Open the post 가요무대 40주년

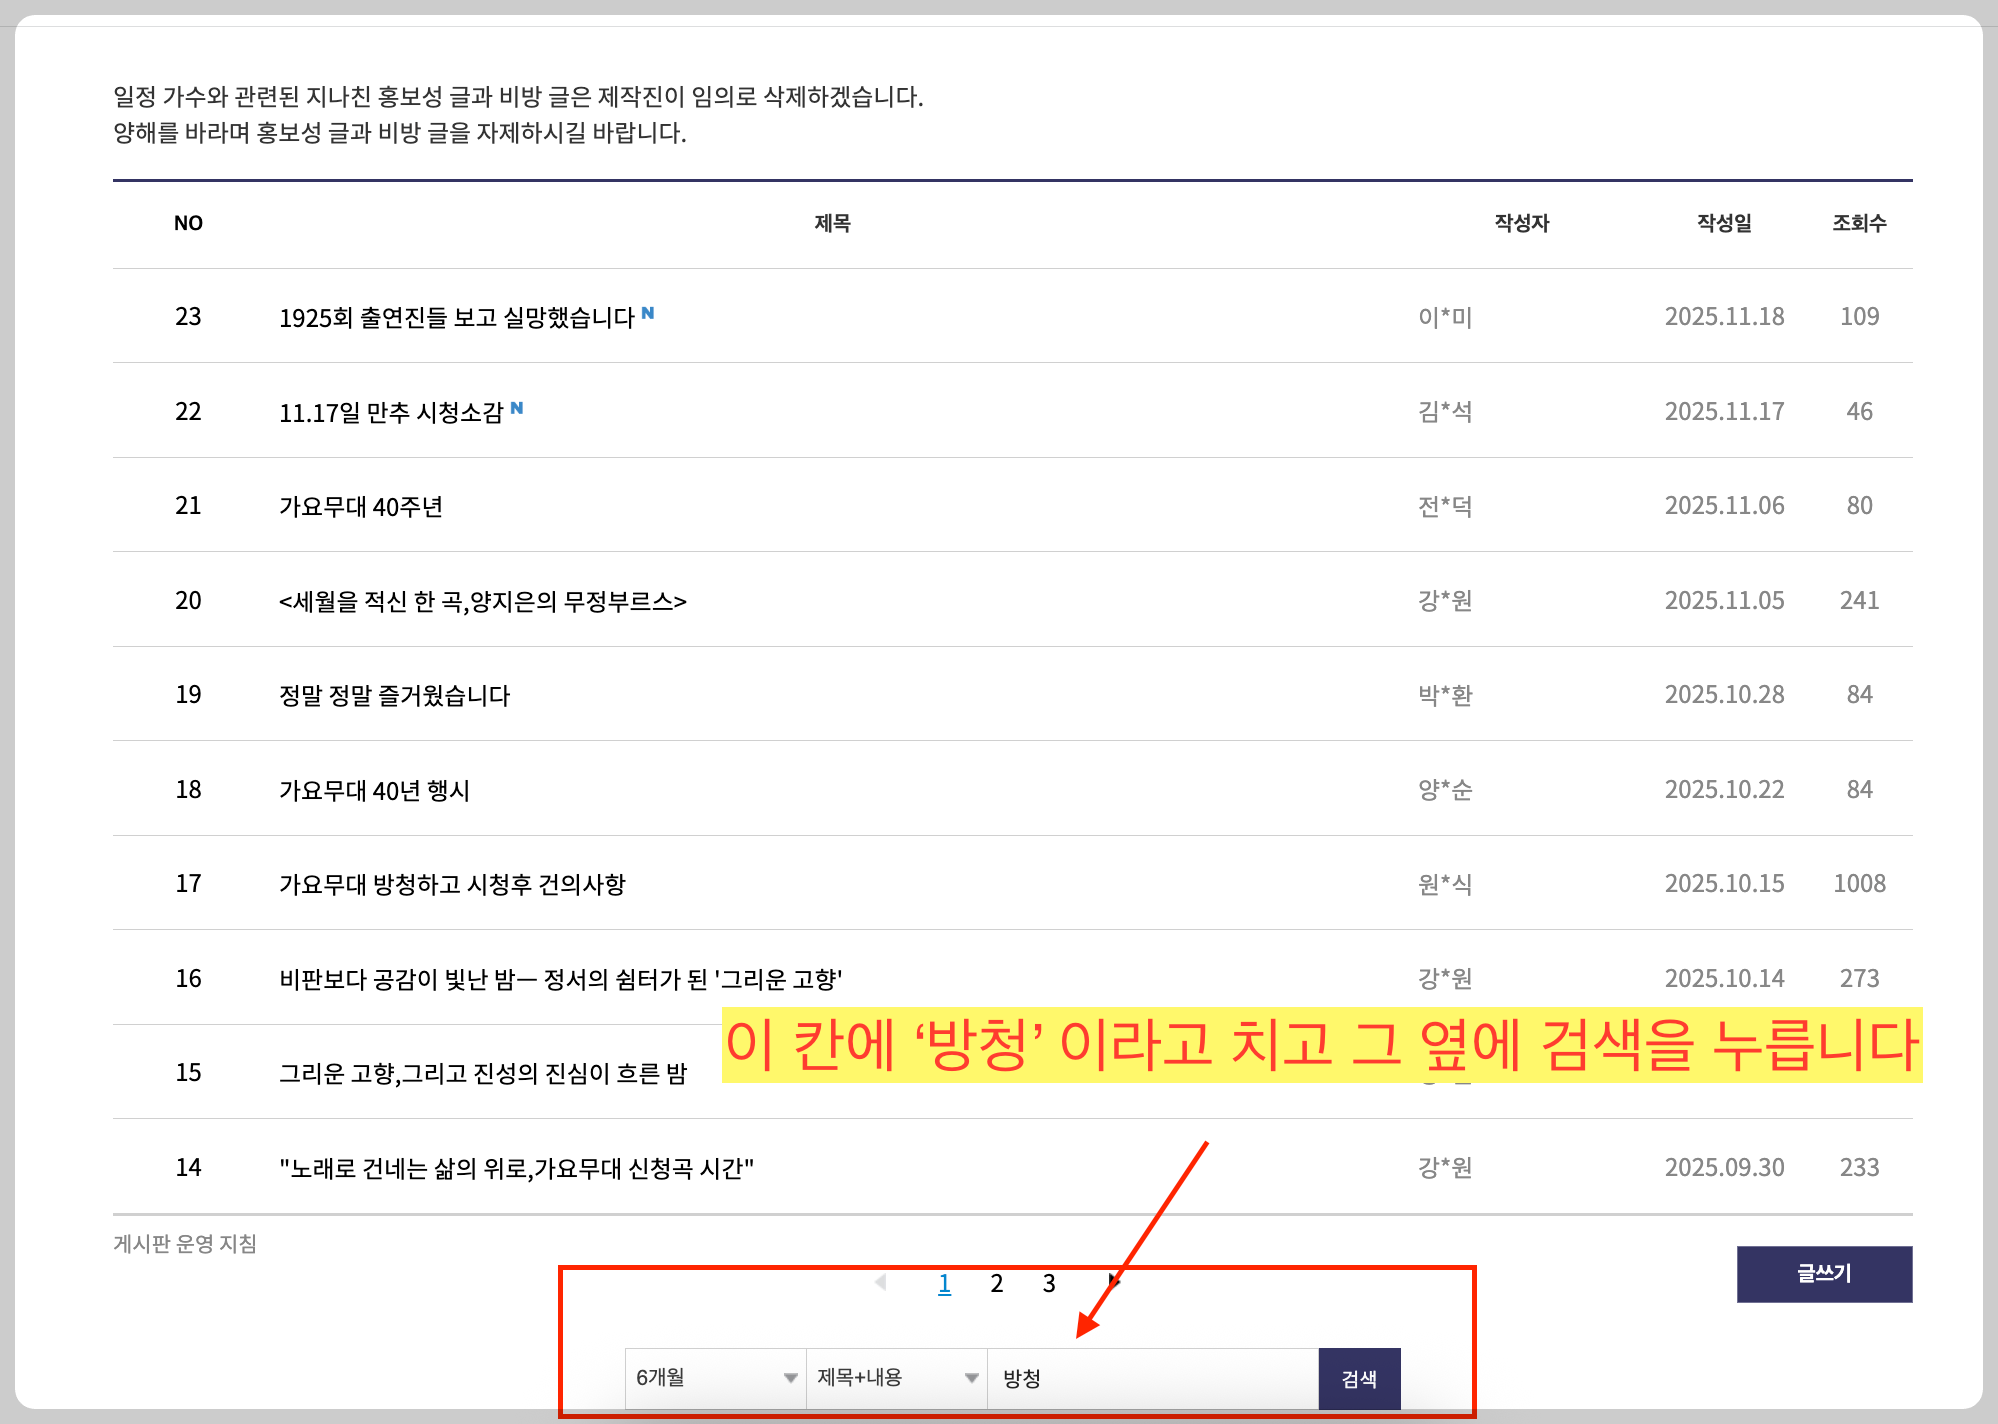[361, 507]
